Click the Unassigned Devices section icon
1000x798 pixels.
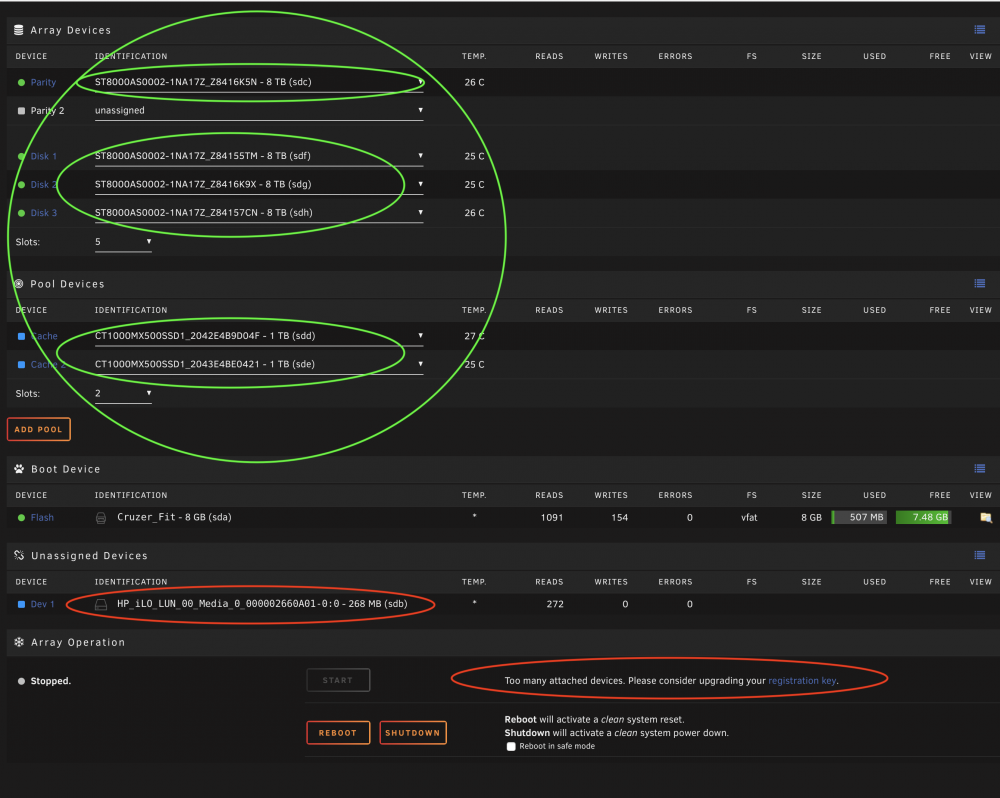click(19, 556)
